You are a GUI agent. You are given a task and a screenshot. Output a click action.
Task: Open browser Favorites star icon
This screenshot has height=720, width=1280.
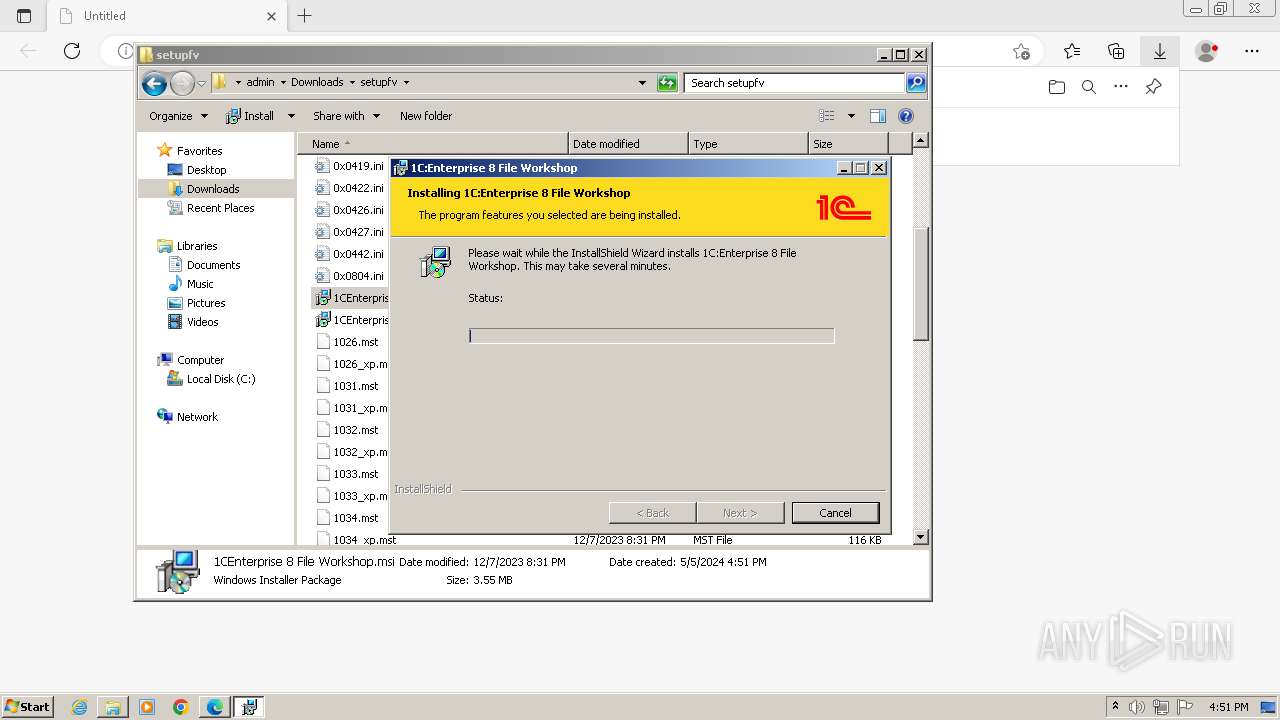coord(1072,51)
